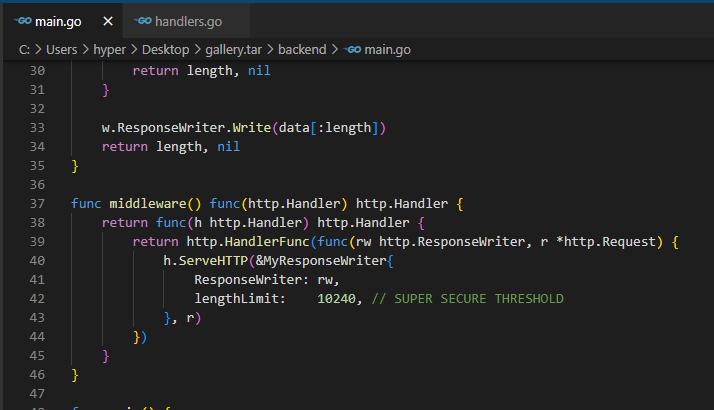
Task: Expand the Desktop breadcrumb dropdown
Action: coord(173,49)
